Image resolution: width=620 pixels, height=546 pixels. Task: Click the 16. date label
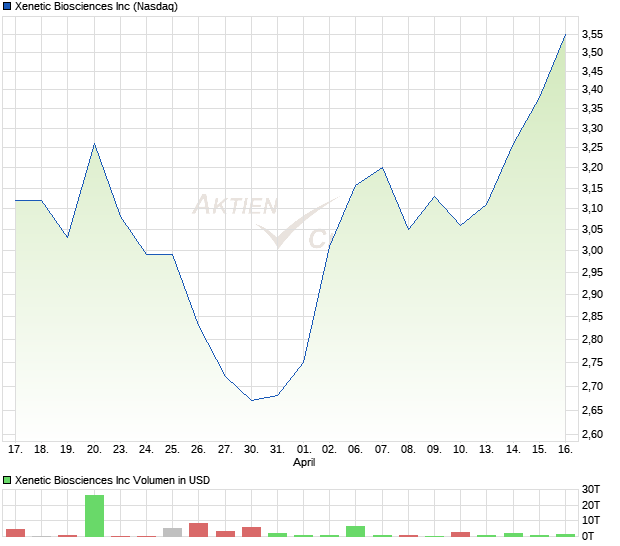(x=565, y=450)
